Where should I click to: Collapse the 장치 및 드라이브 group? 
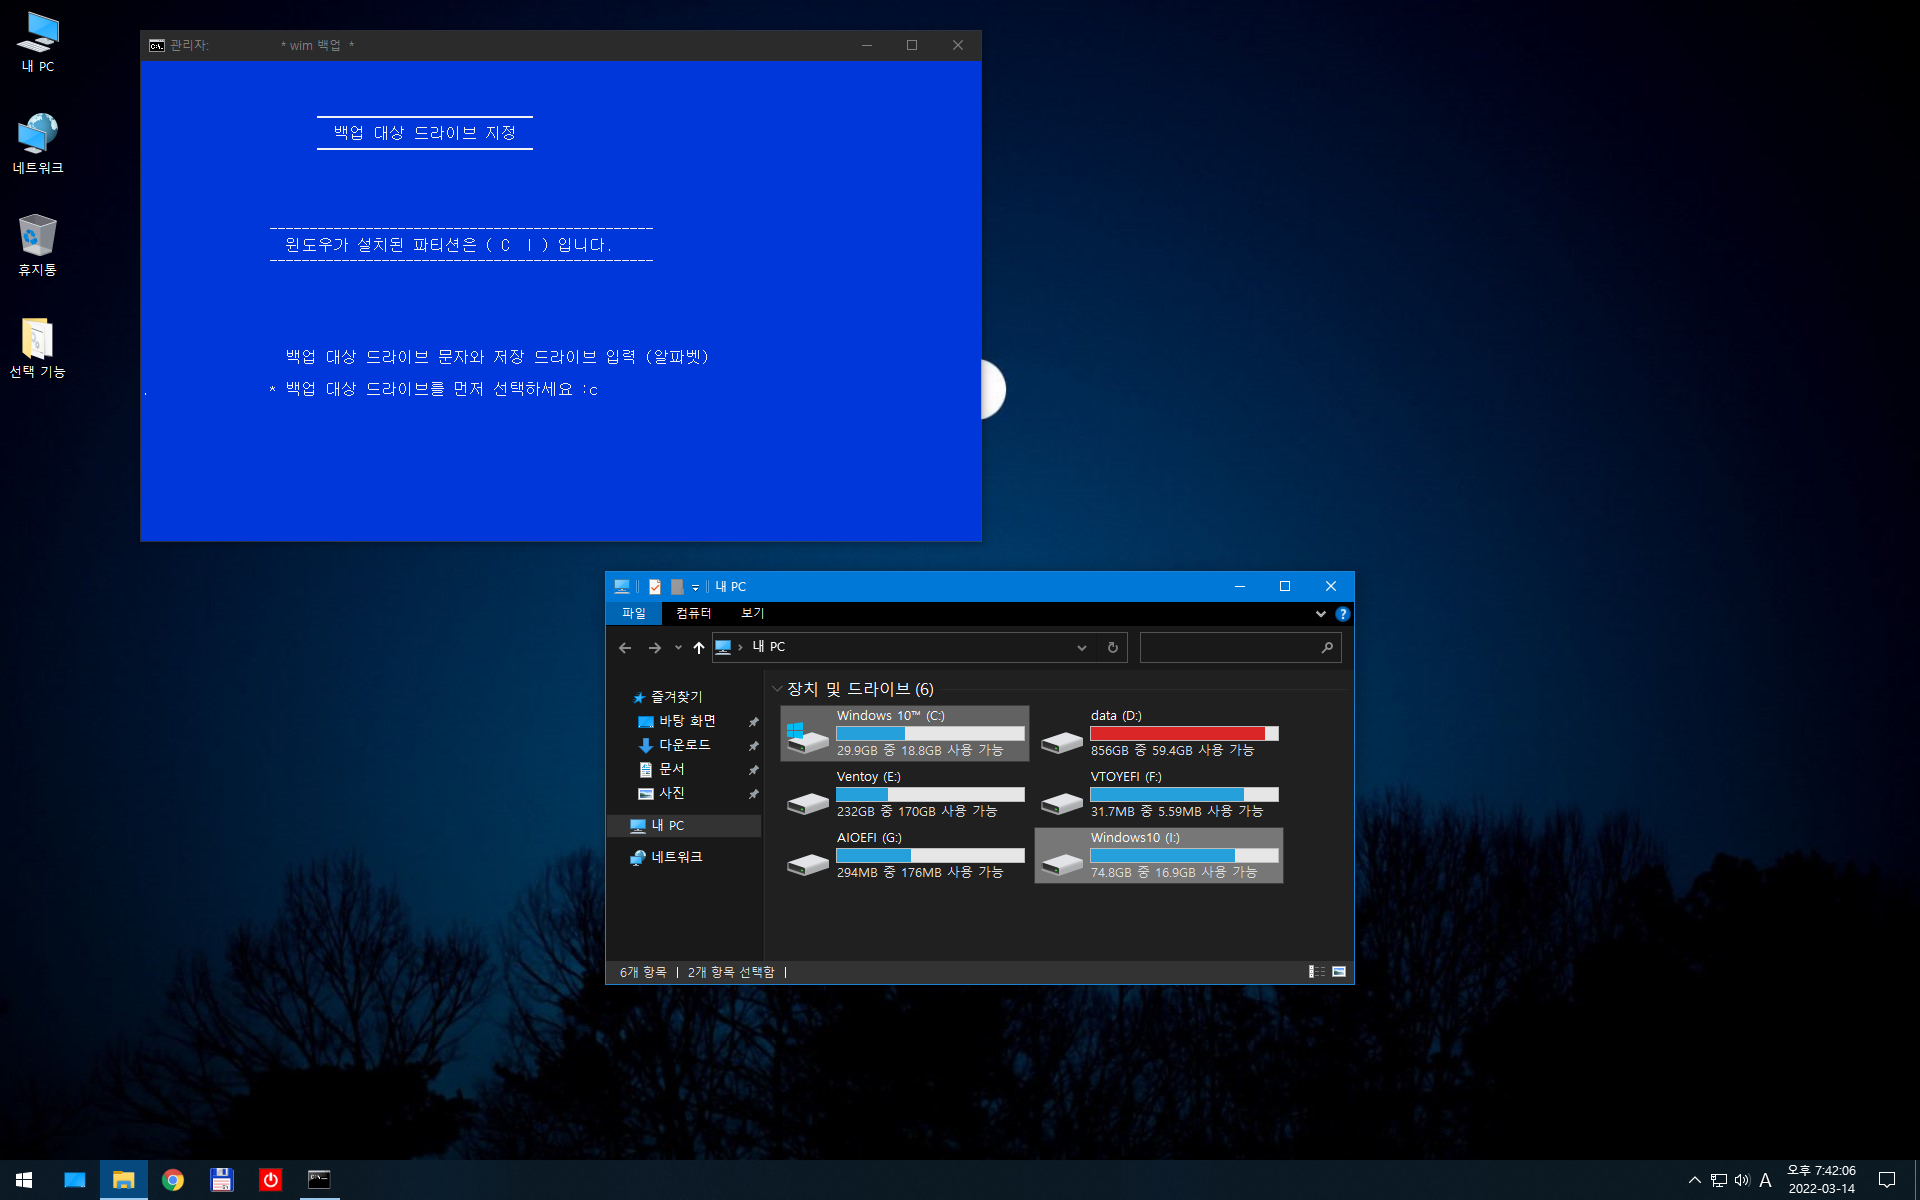[x=777, y=689]
